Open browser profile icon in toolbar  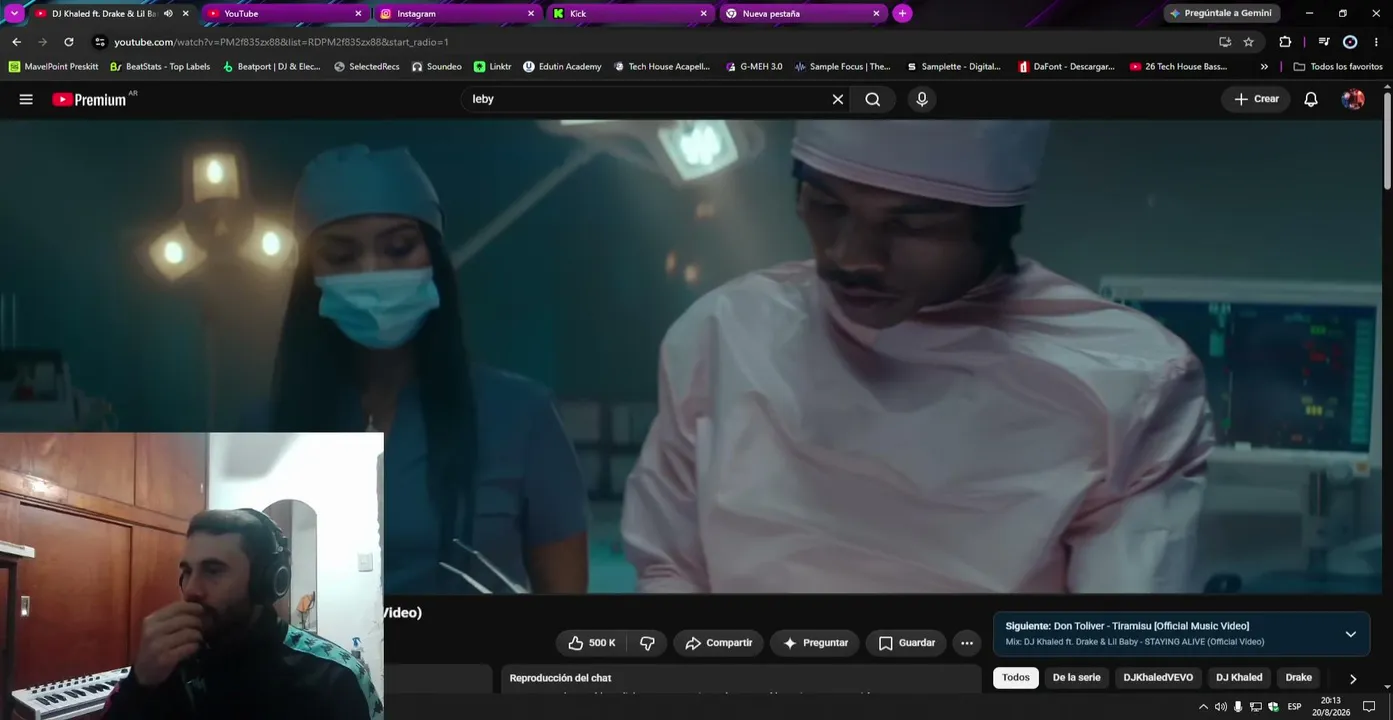point(1350,42)
